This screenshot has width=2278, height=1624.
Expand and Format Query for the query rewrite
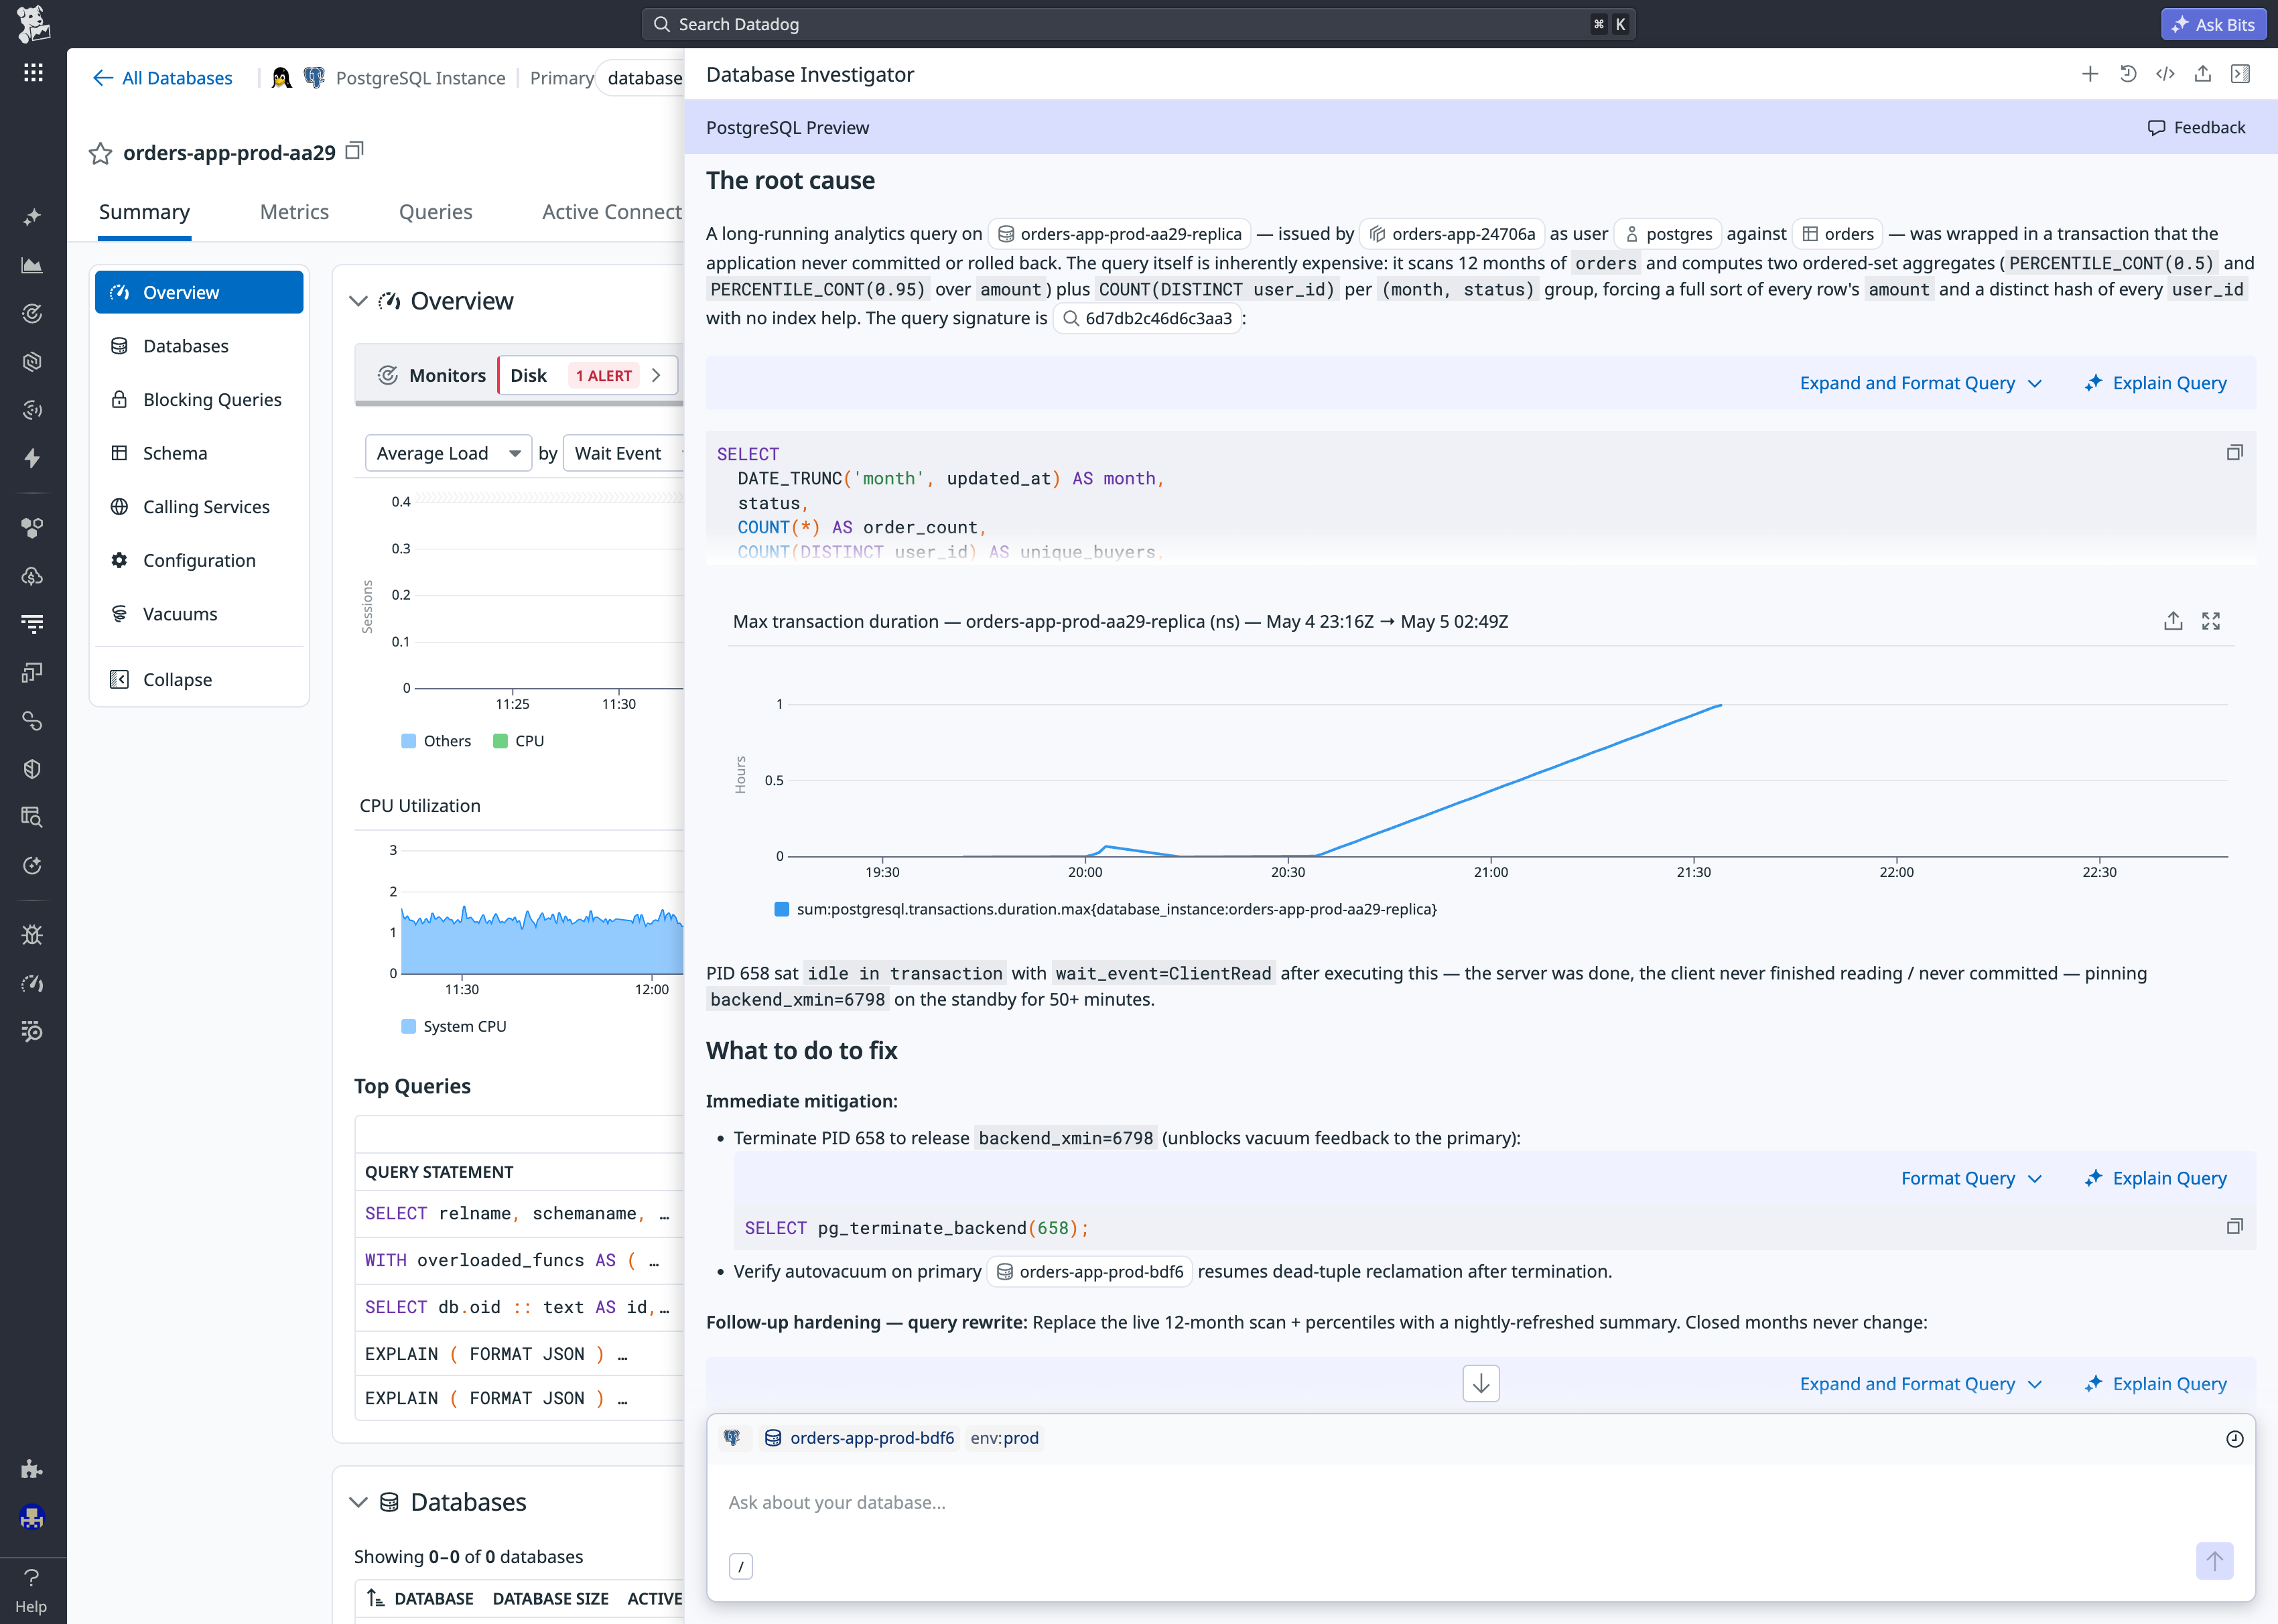click(x=1920, y=1384)
